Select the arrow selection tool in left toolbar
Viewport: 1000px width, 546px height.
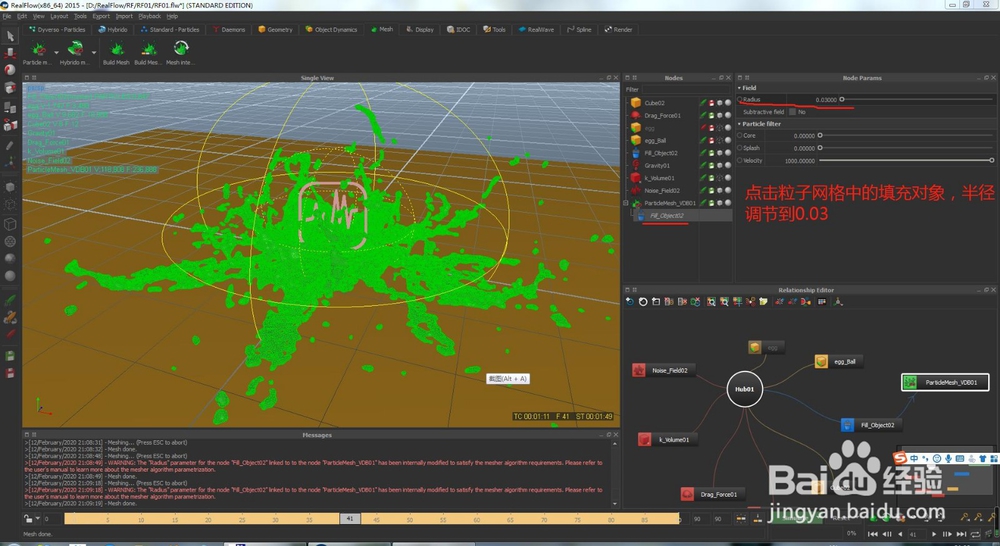pyautogui.click(x=10, y=36)
